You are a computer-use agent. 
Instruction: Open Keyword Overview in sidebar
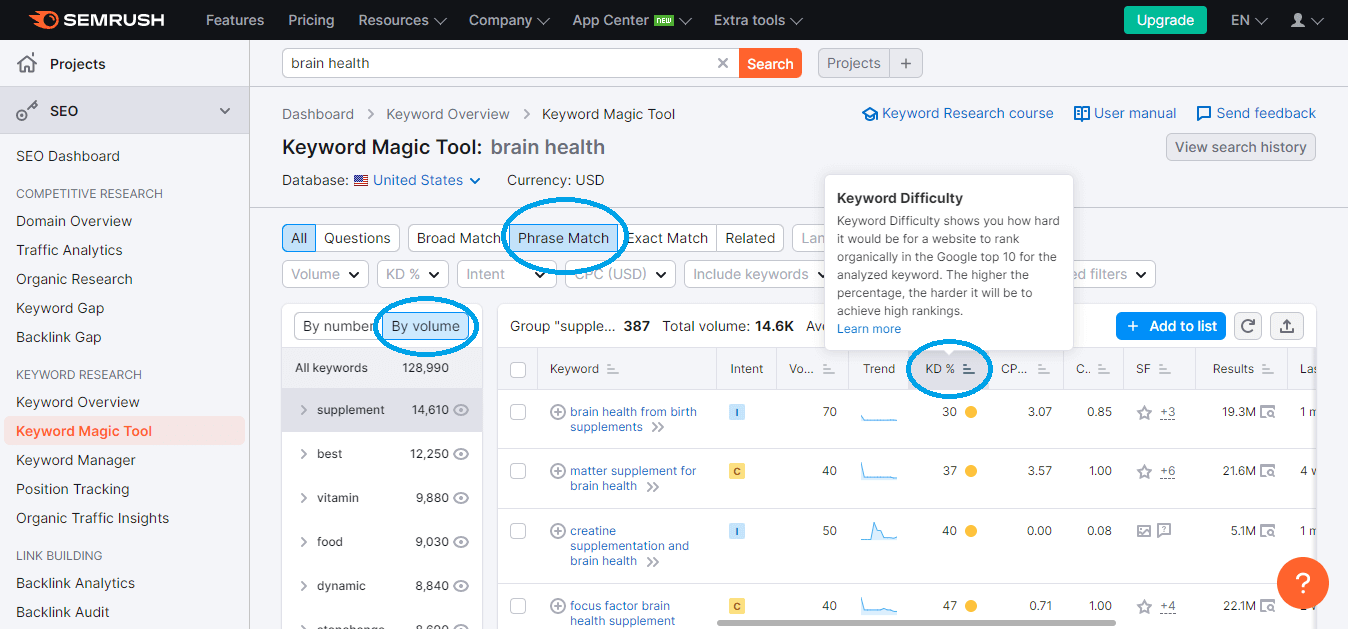tap(78, 402)
